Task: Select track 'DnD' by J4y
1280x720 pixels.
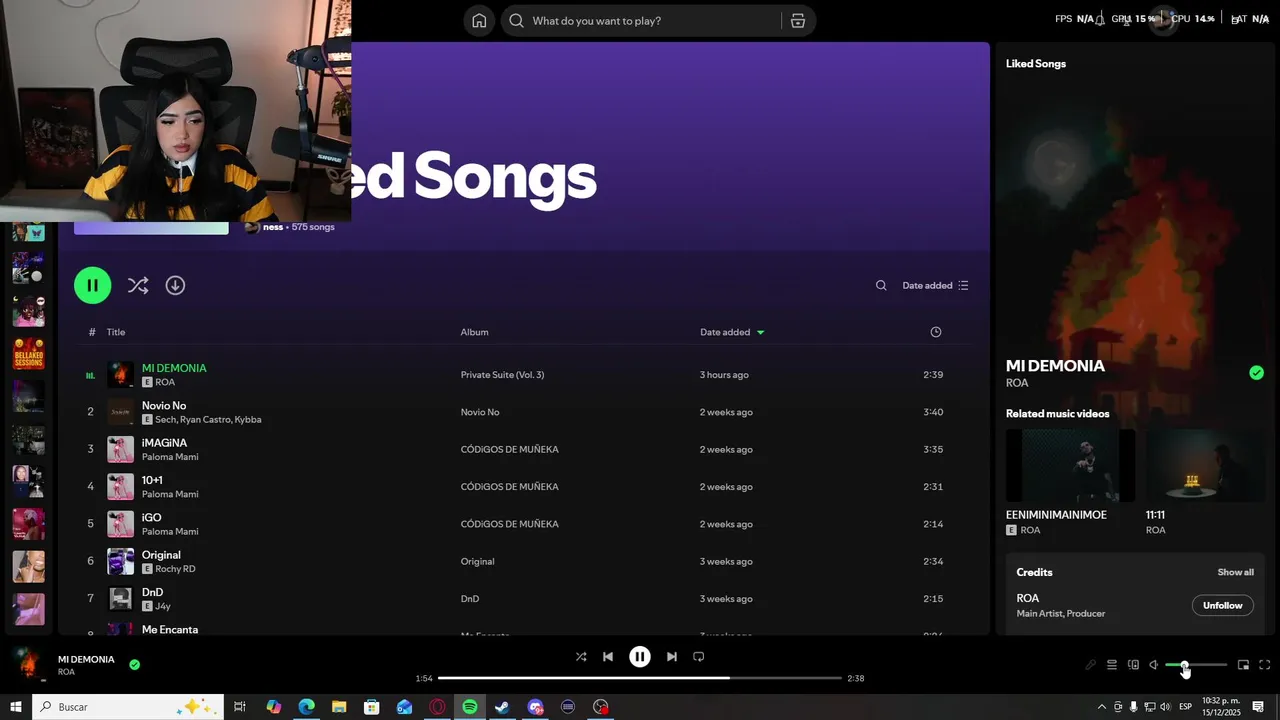Action: pyautogui.click(x=152, y=592)
